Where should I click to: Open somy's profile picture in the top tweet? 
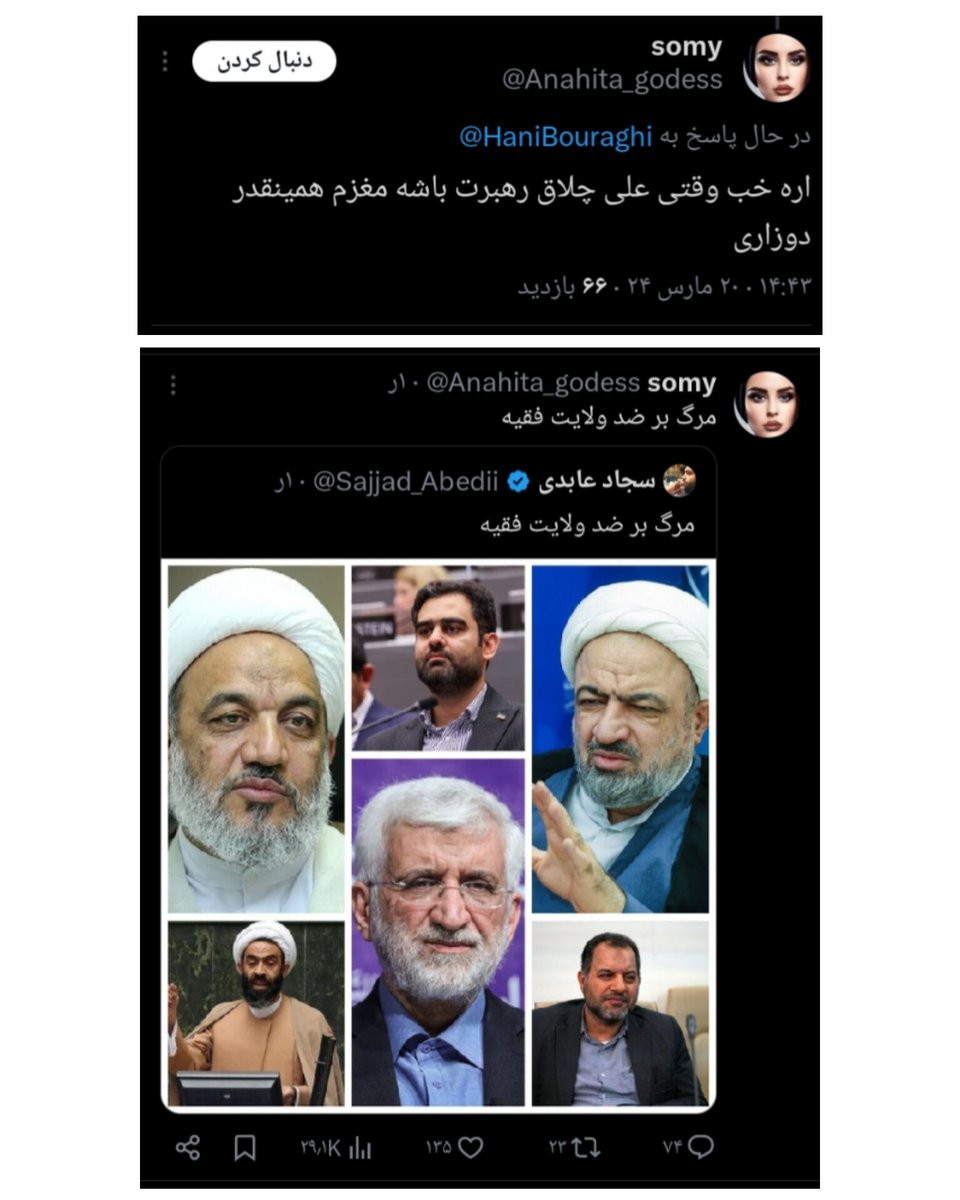(775, 66)
